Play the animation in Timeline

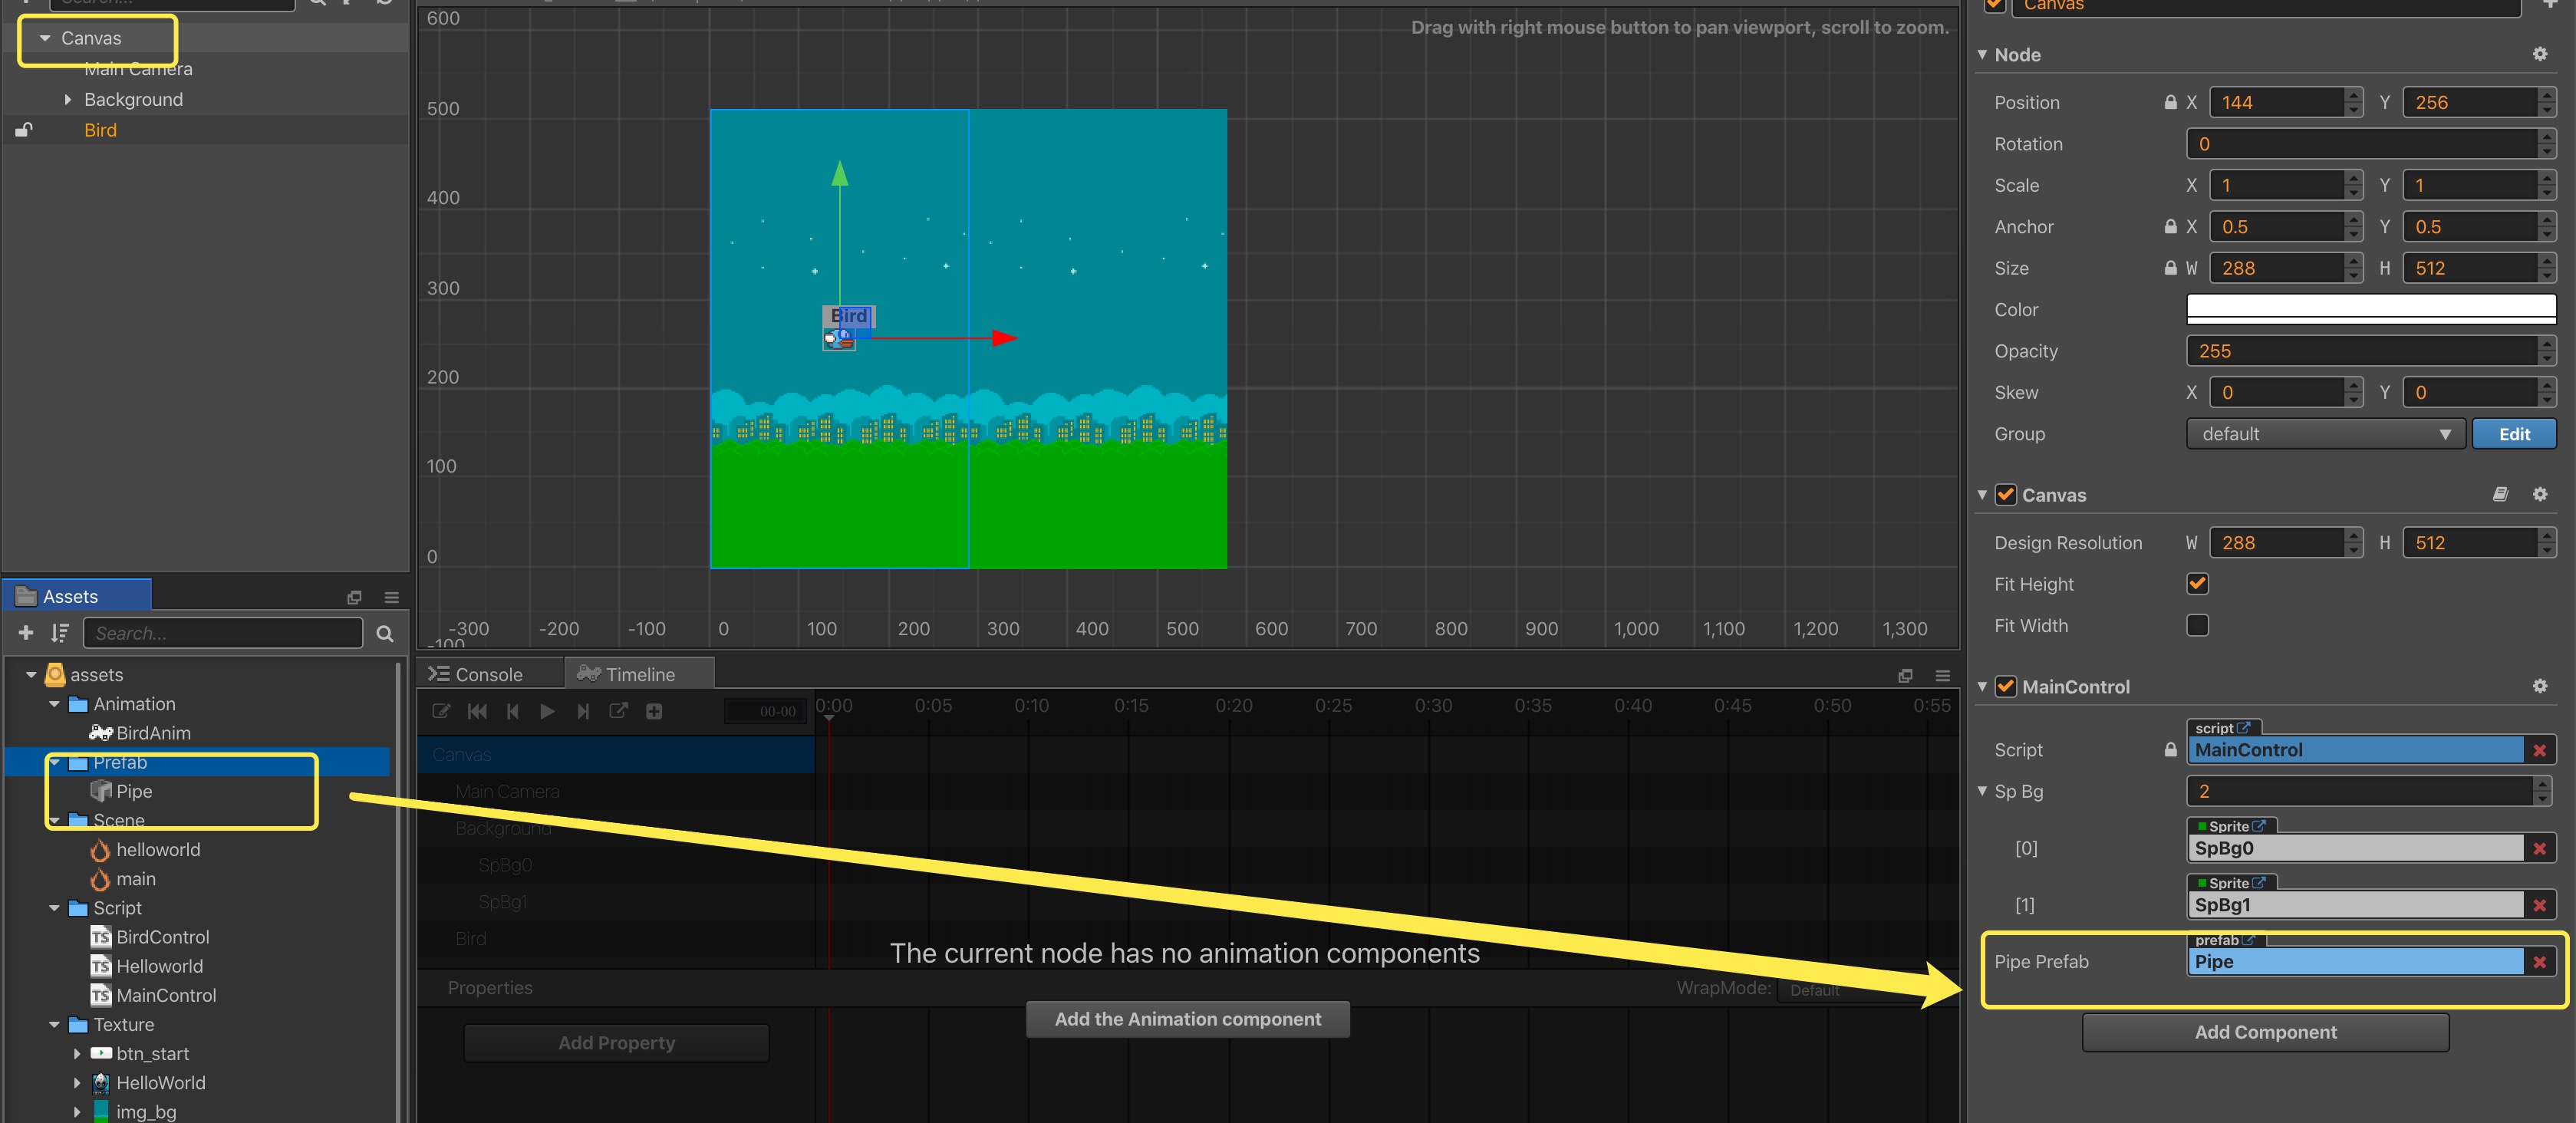pyautogui.click(x=547, y=711)
